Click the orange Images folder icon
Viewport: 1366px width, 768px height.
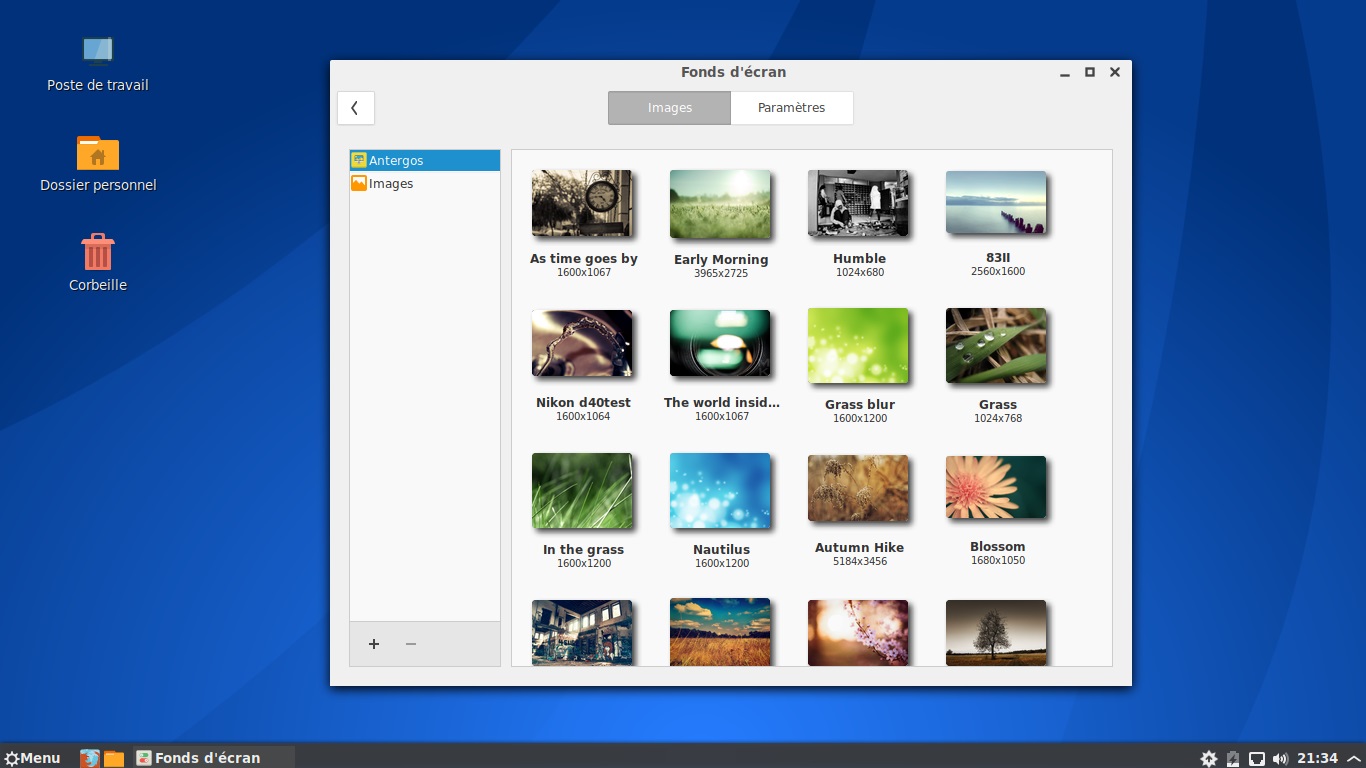(359, 184)
